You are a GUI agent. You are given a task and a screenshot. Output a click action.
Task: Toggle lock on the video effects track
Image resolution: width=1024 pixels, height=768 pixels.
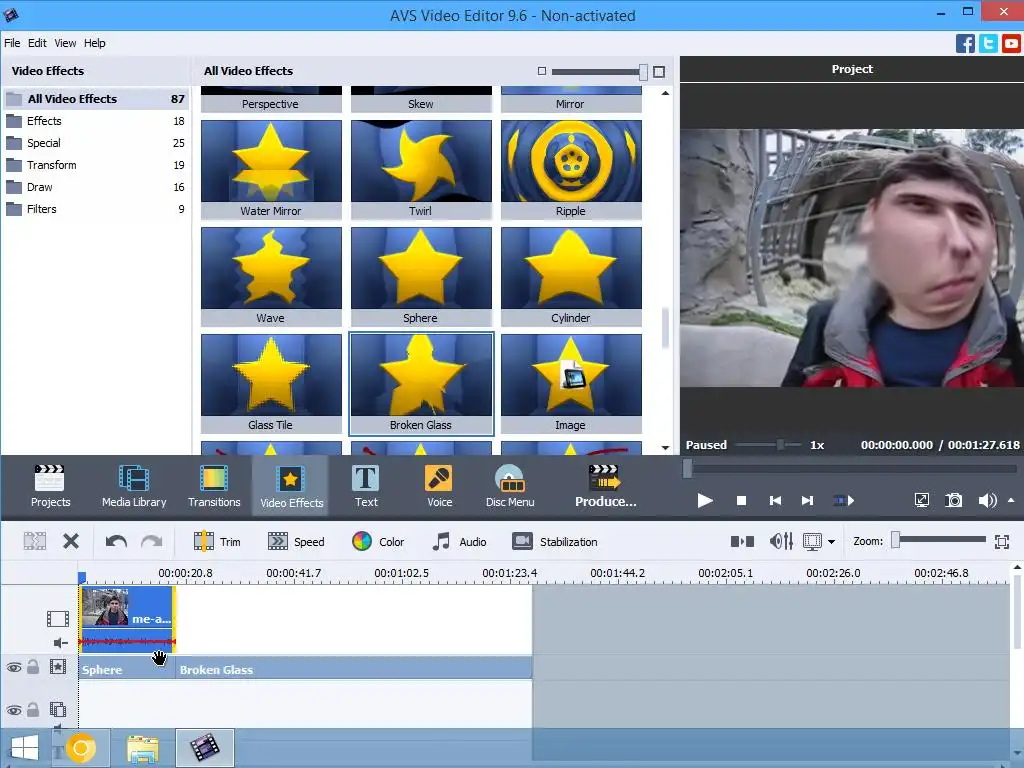tap(33, 667)
